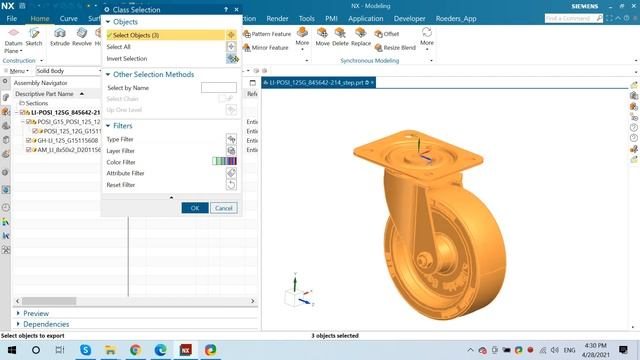Open the Sketch tool

(x=34, y=37)
